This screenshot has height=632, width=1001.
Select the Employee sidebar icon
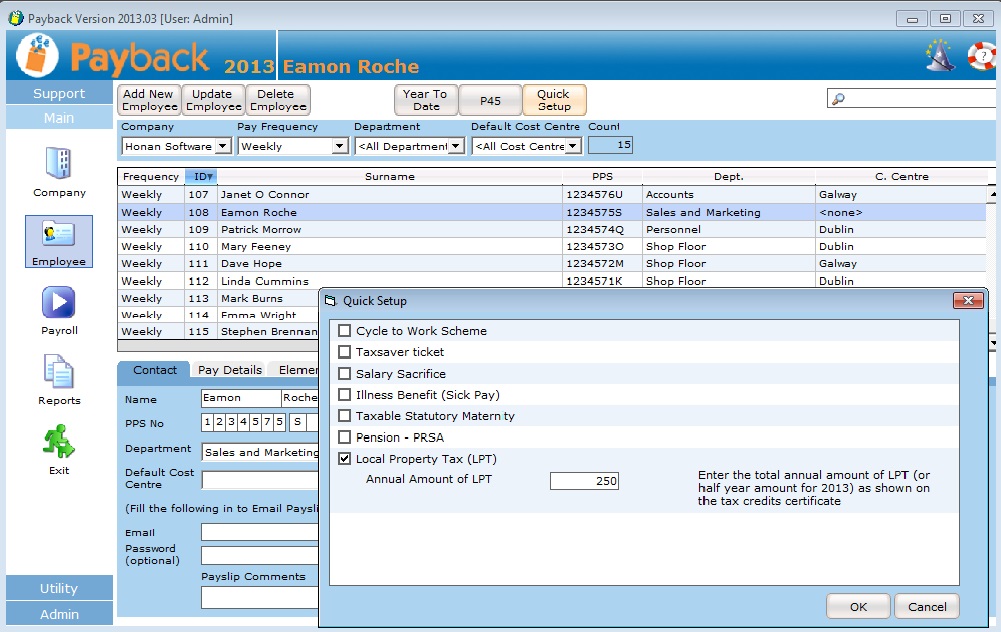(59, 235)
